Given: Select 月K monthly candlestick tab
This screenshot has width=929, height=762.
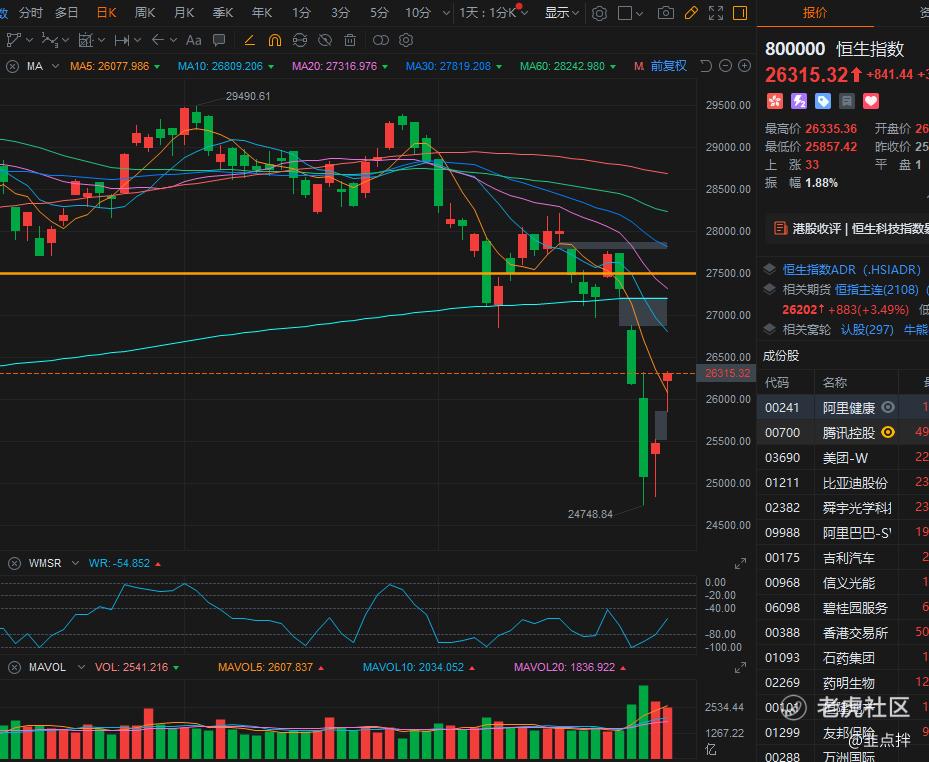Looking at the screenshot, I should click(x=184, y=13).
